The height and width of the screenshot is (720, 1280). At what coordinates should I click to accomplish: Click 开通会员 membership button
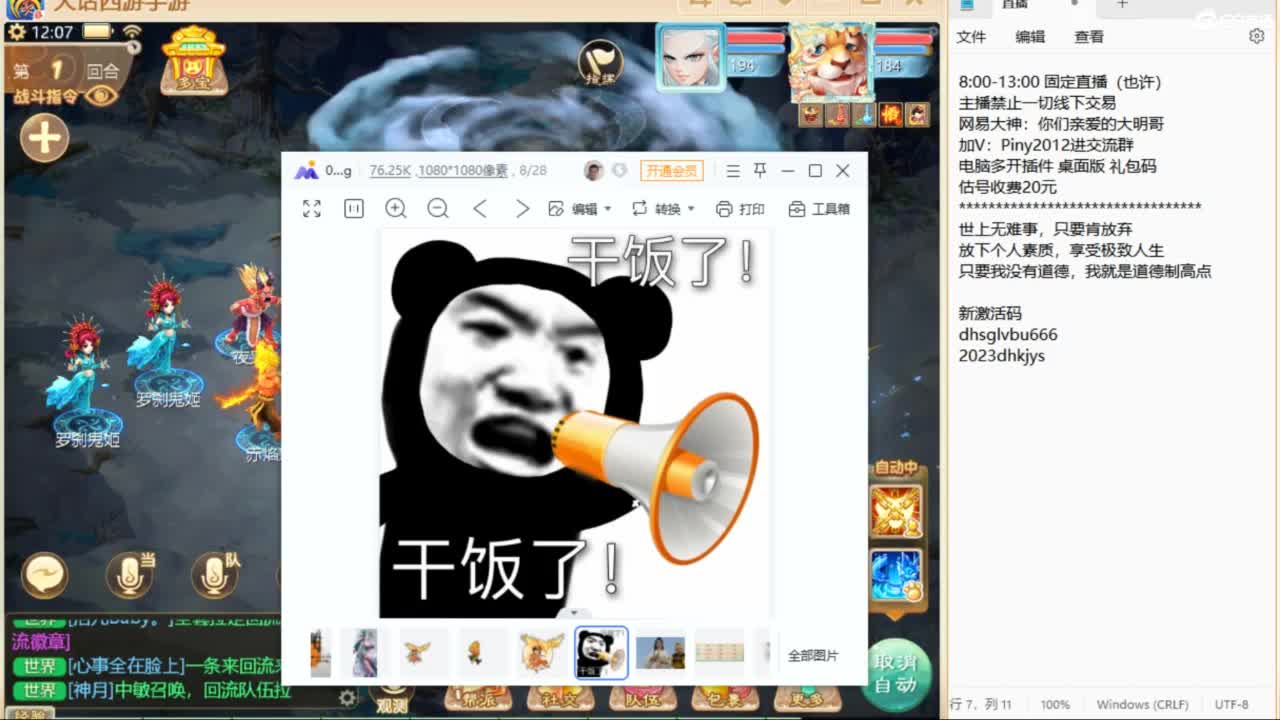[672, 171]
